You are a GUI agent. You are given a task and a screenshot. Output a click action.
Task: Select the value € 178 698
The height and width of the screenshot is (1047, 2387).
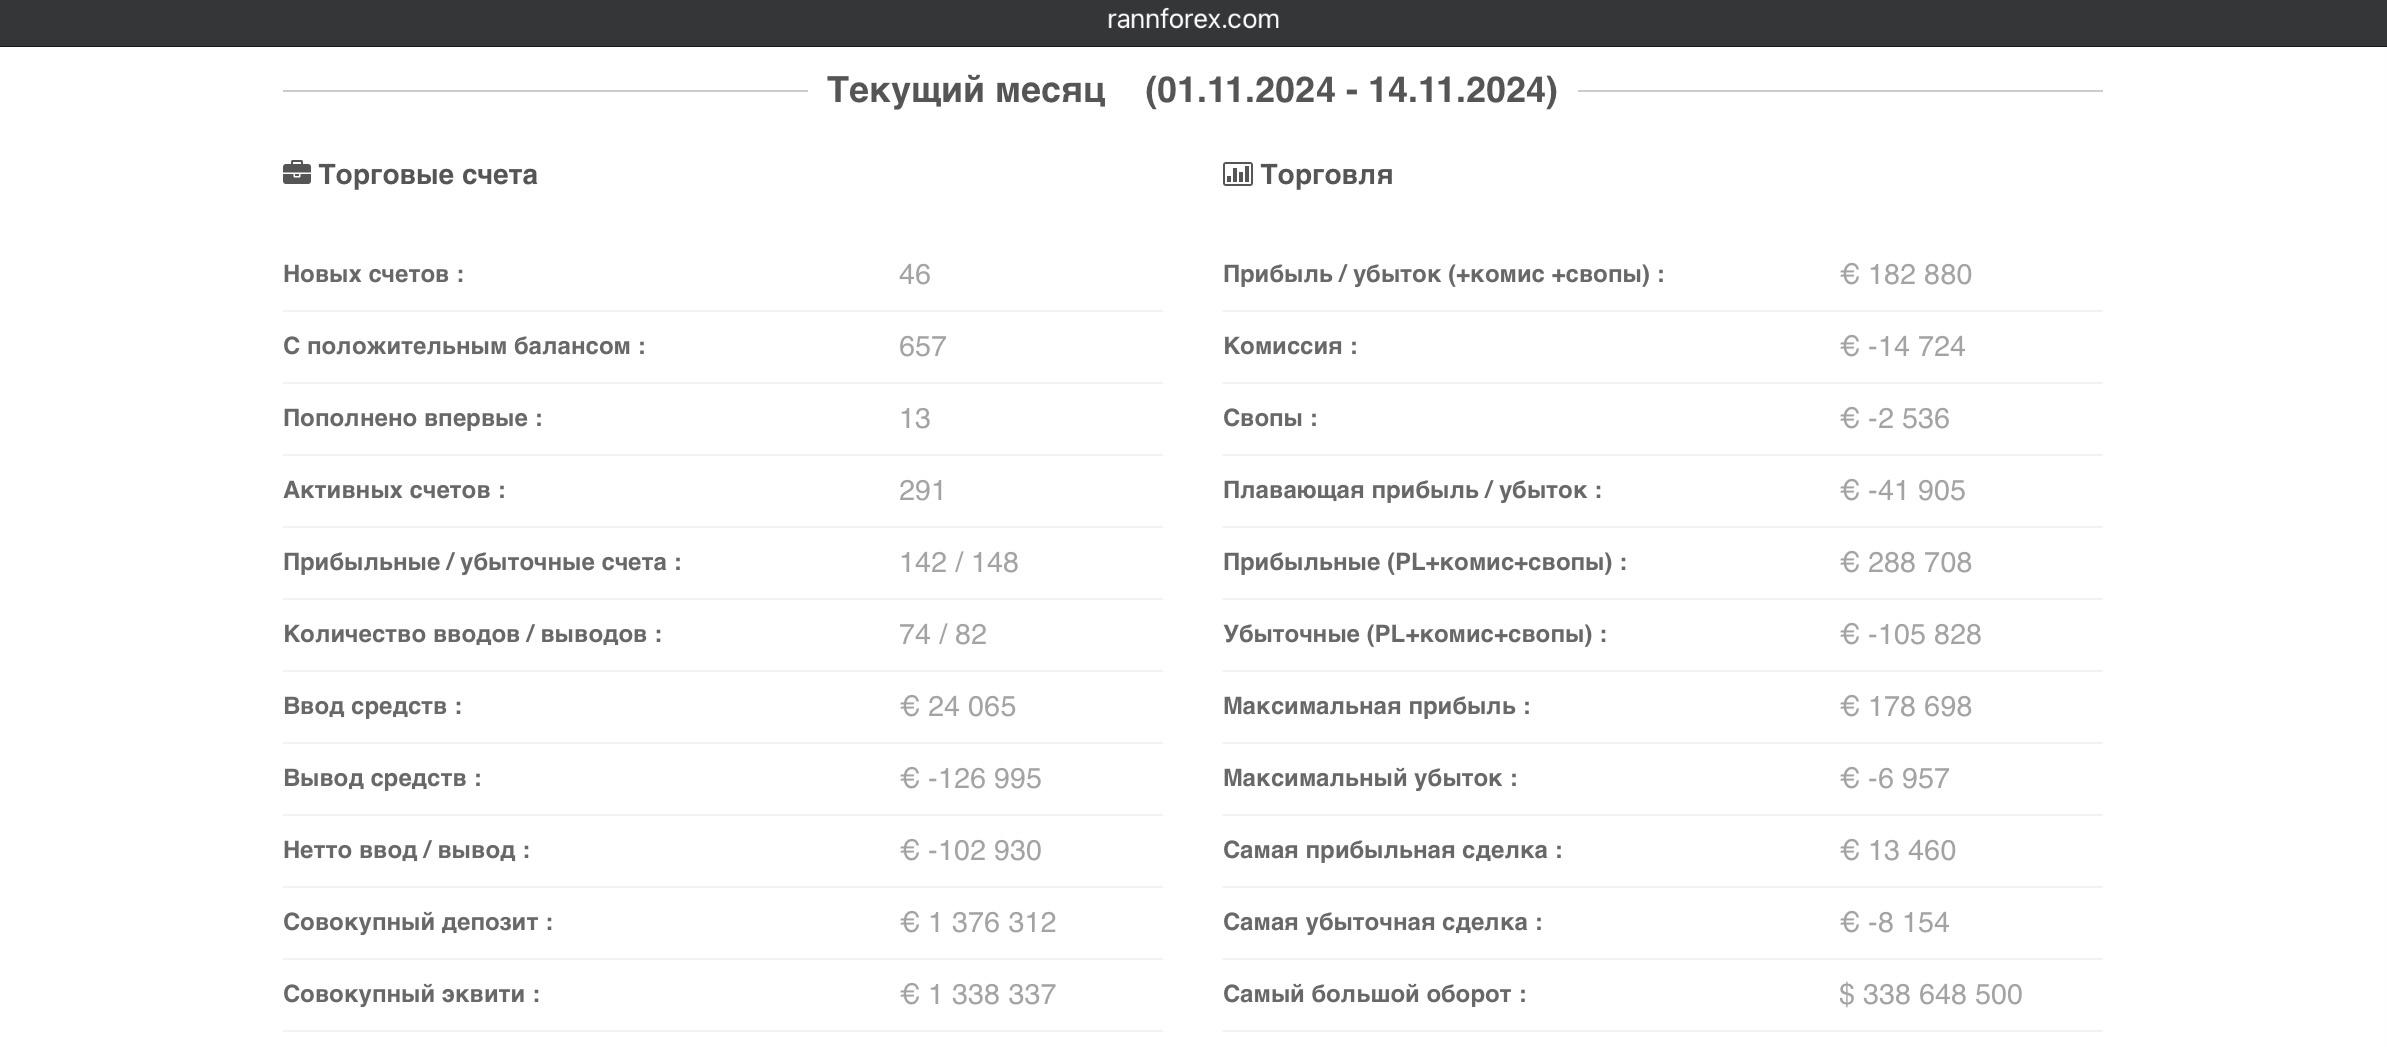pyautogui.click(x=1905, y=706)
